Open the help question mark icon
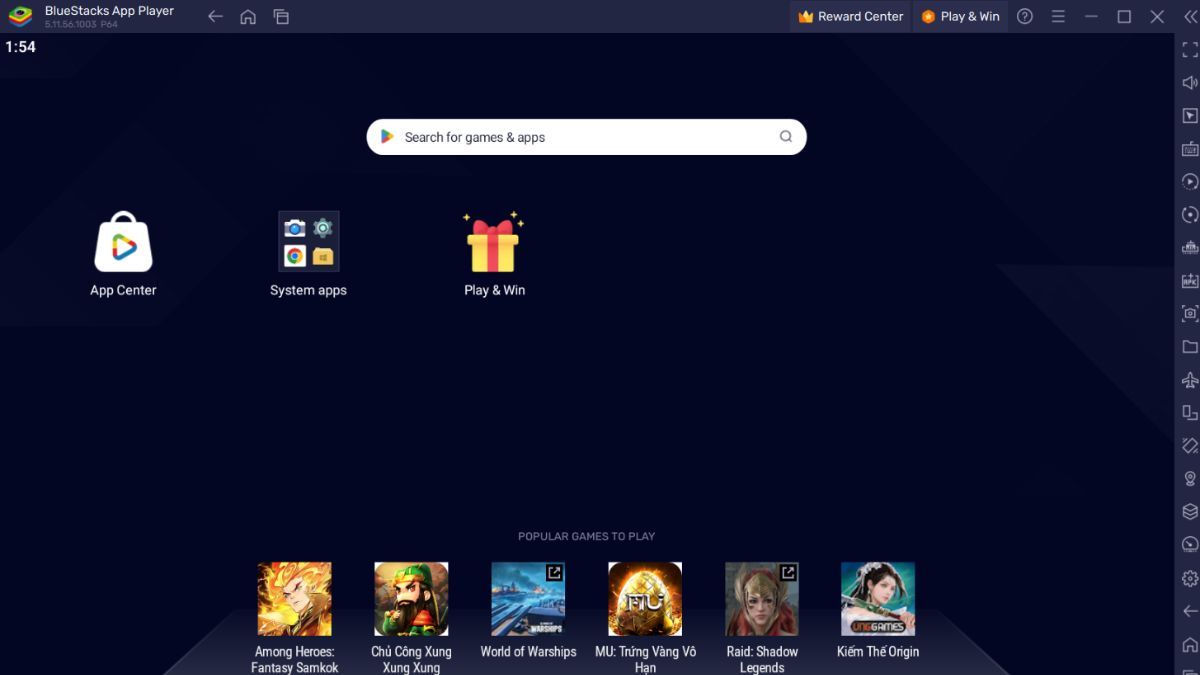Screen dimensions: 1200x675 point(1025,16)
